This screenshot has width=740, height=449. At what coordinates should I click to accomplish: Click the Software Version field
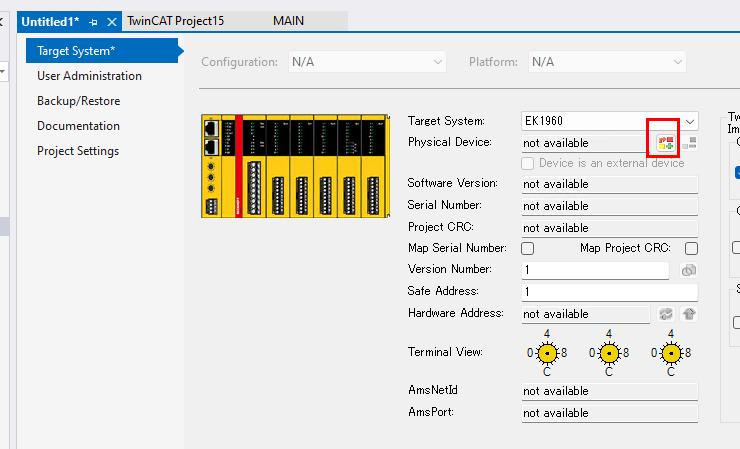[x=610, y=184]
